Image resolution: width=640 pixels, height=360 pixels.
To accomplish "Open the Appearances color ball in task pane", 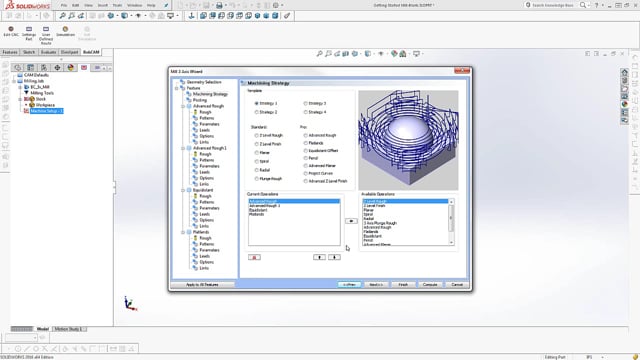I will [x=624, y=104].
